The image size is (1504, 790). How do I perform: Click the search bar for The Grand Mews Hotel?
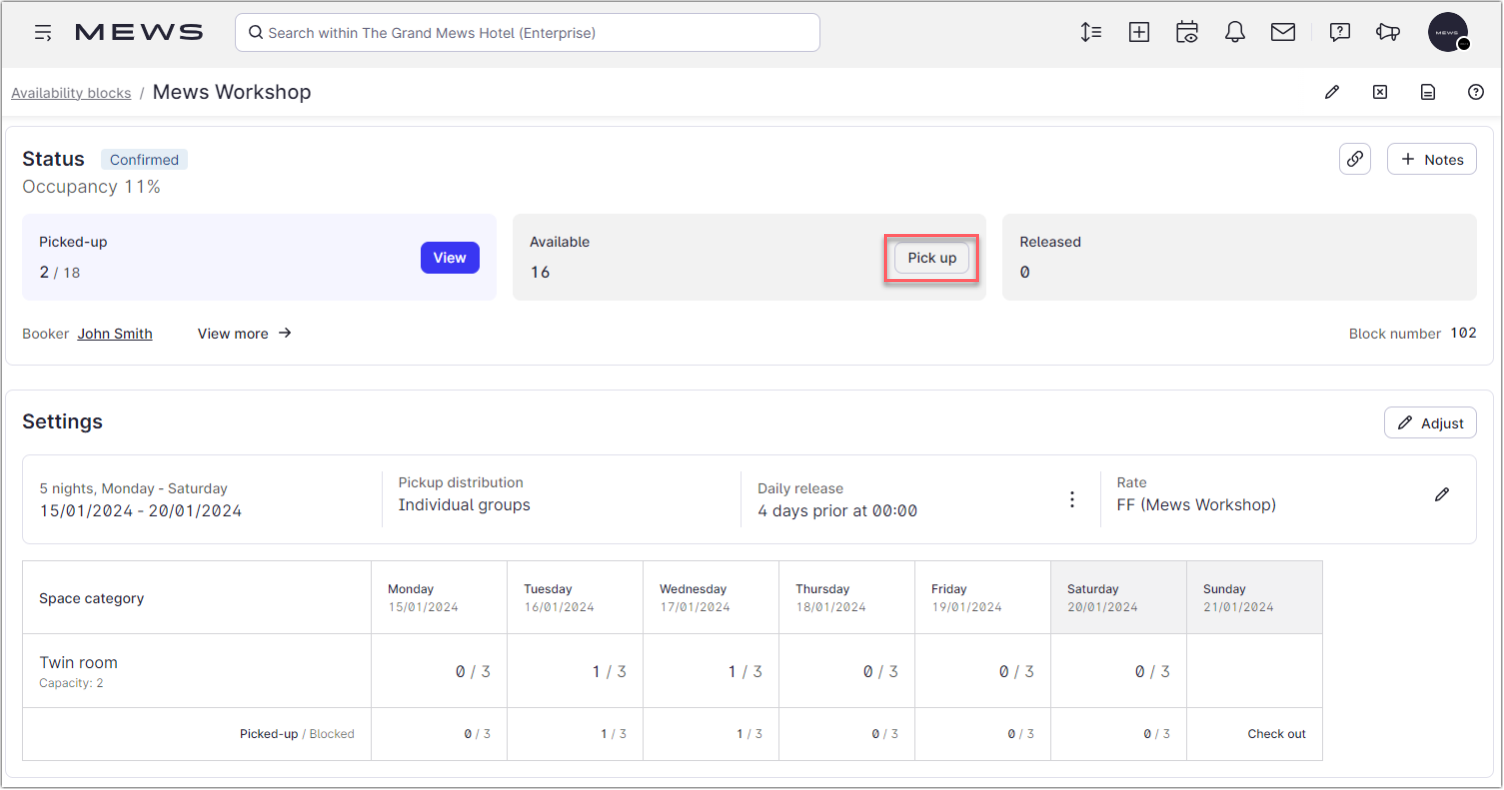pos(527,33)
